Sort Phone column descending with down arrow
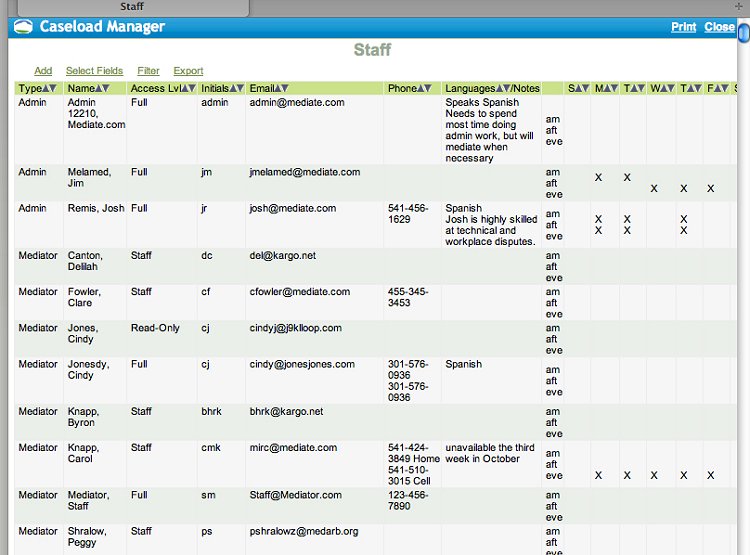750x555 pixels. [x=428, y=89]
